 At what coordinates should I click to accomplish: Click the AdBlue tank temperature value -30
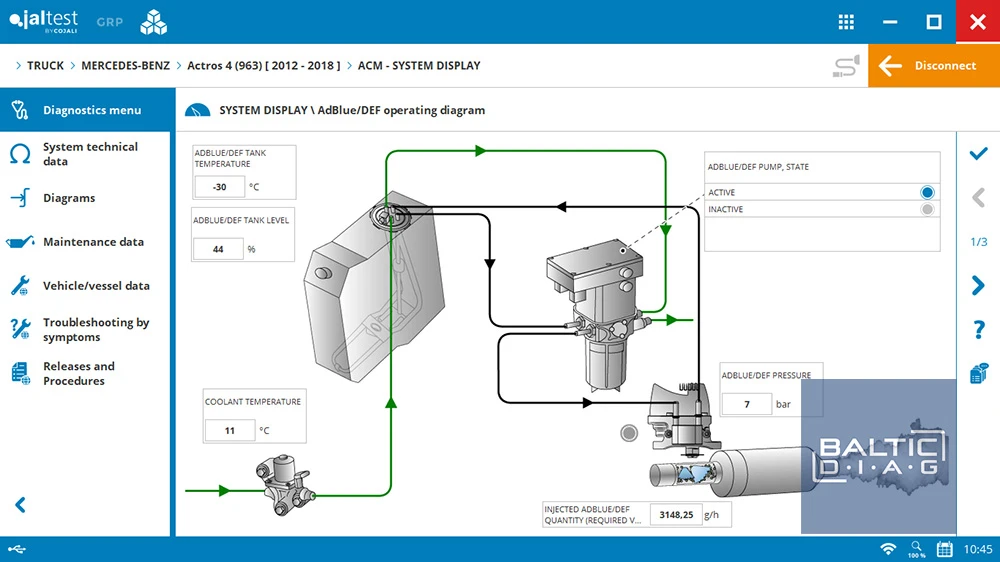pyautogui.click(x=219, y=187)
